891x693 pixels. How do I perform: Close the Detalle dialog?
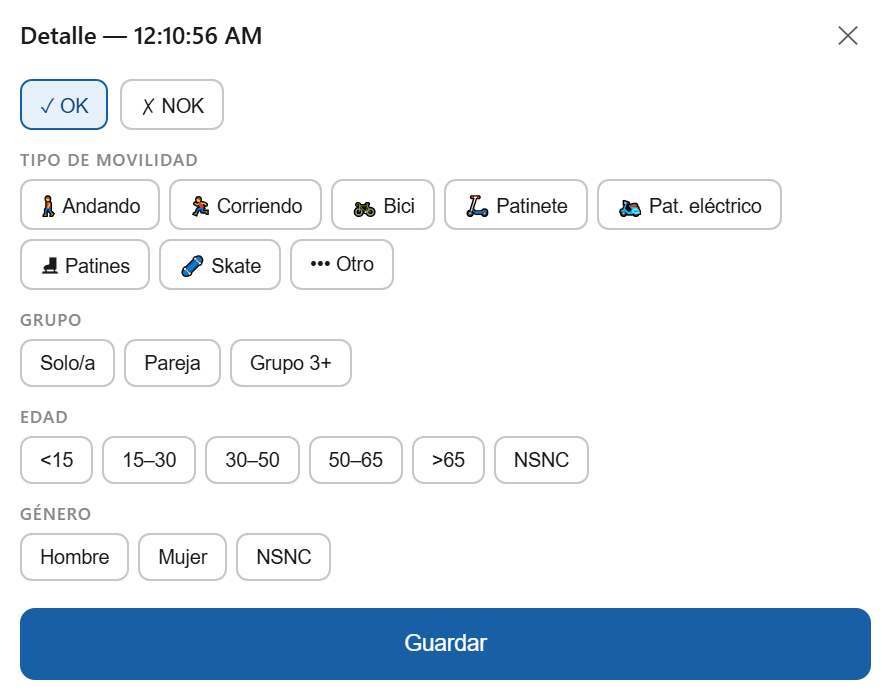tap(848, 36)
